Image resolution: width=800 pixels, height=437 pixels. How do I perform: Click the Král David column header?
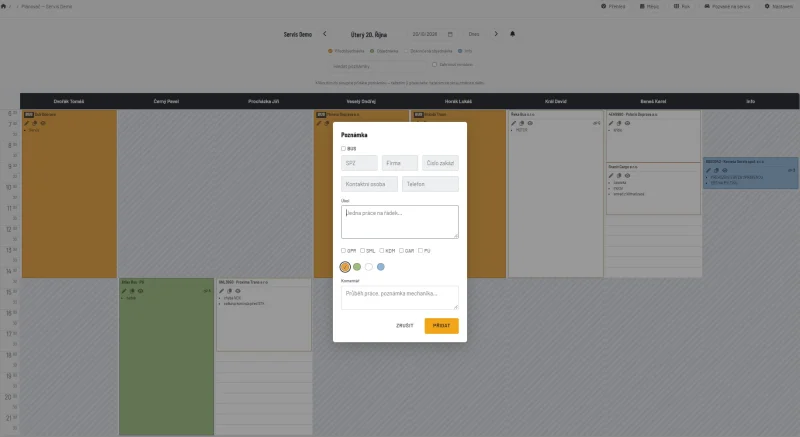pyautogui.click(x=556, y=101)
